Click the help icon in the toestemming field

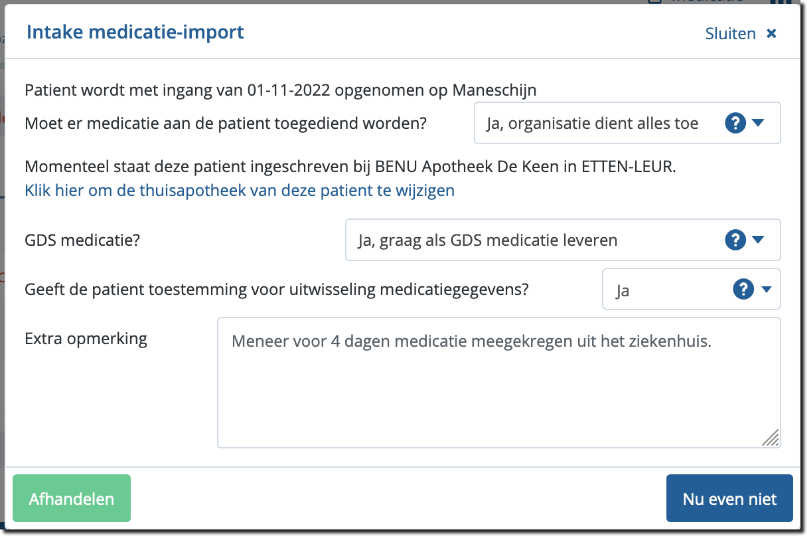[x=743, y=290]
